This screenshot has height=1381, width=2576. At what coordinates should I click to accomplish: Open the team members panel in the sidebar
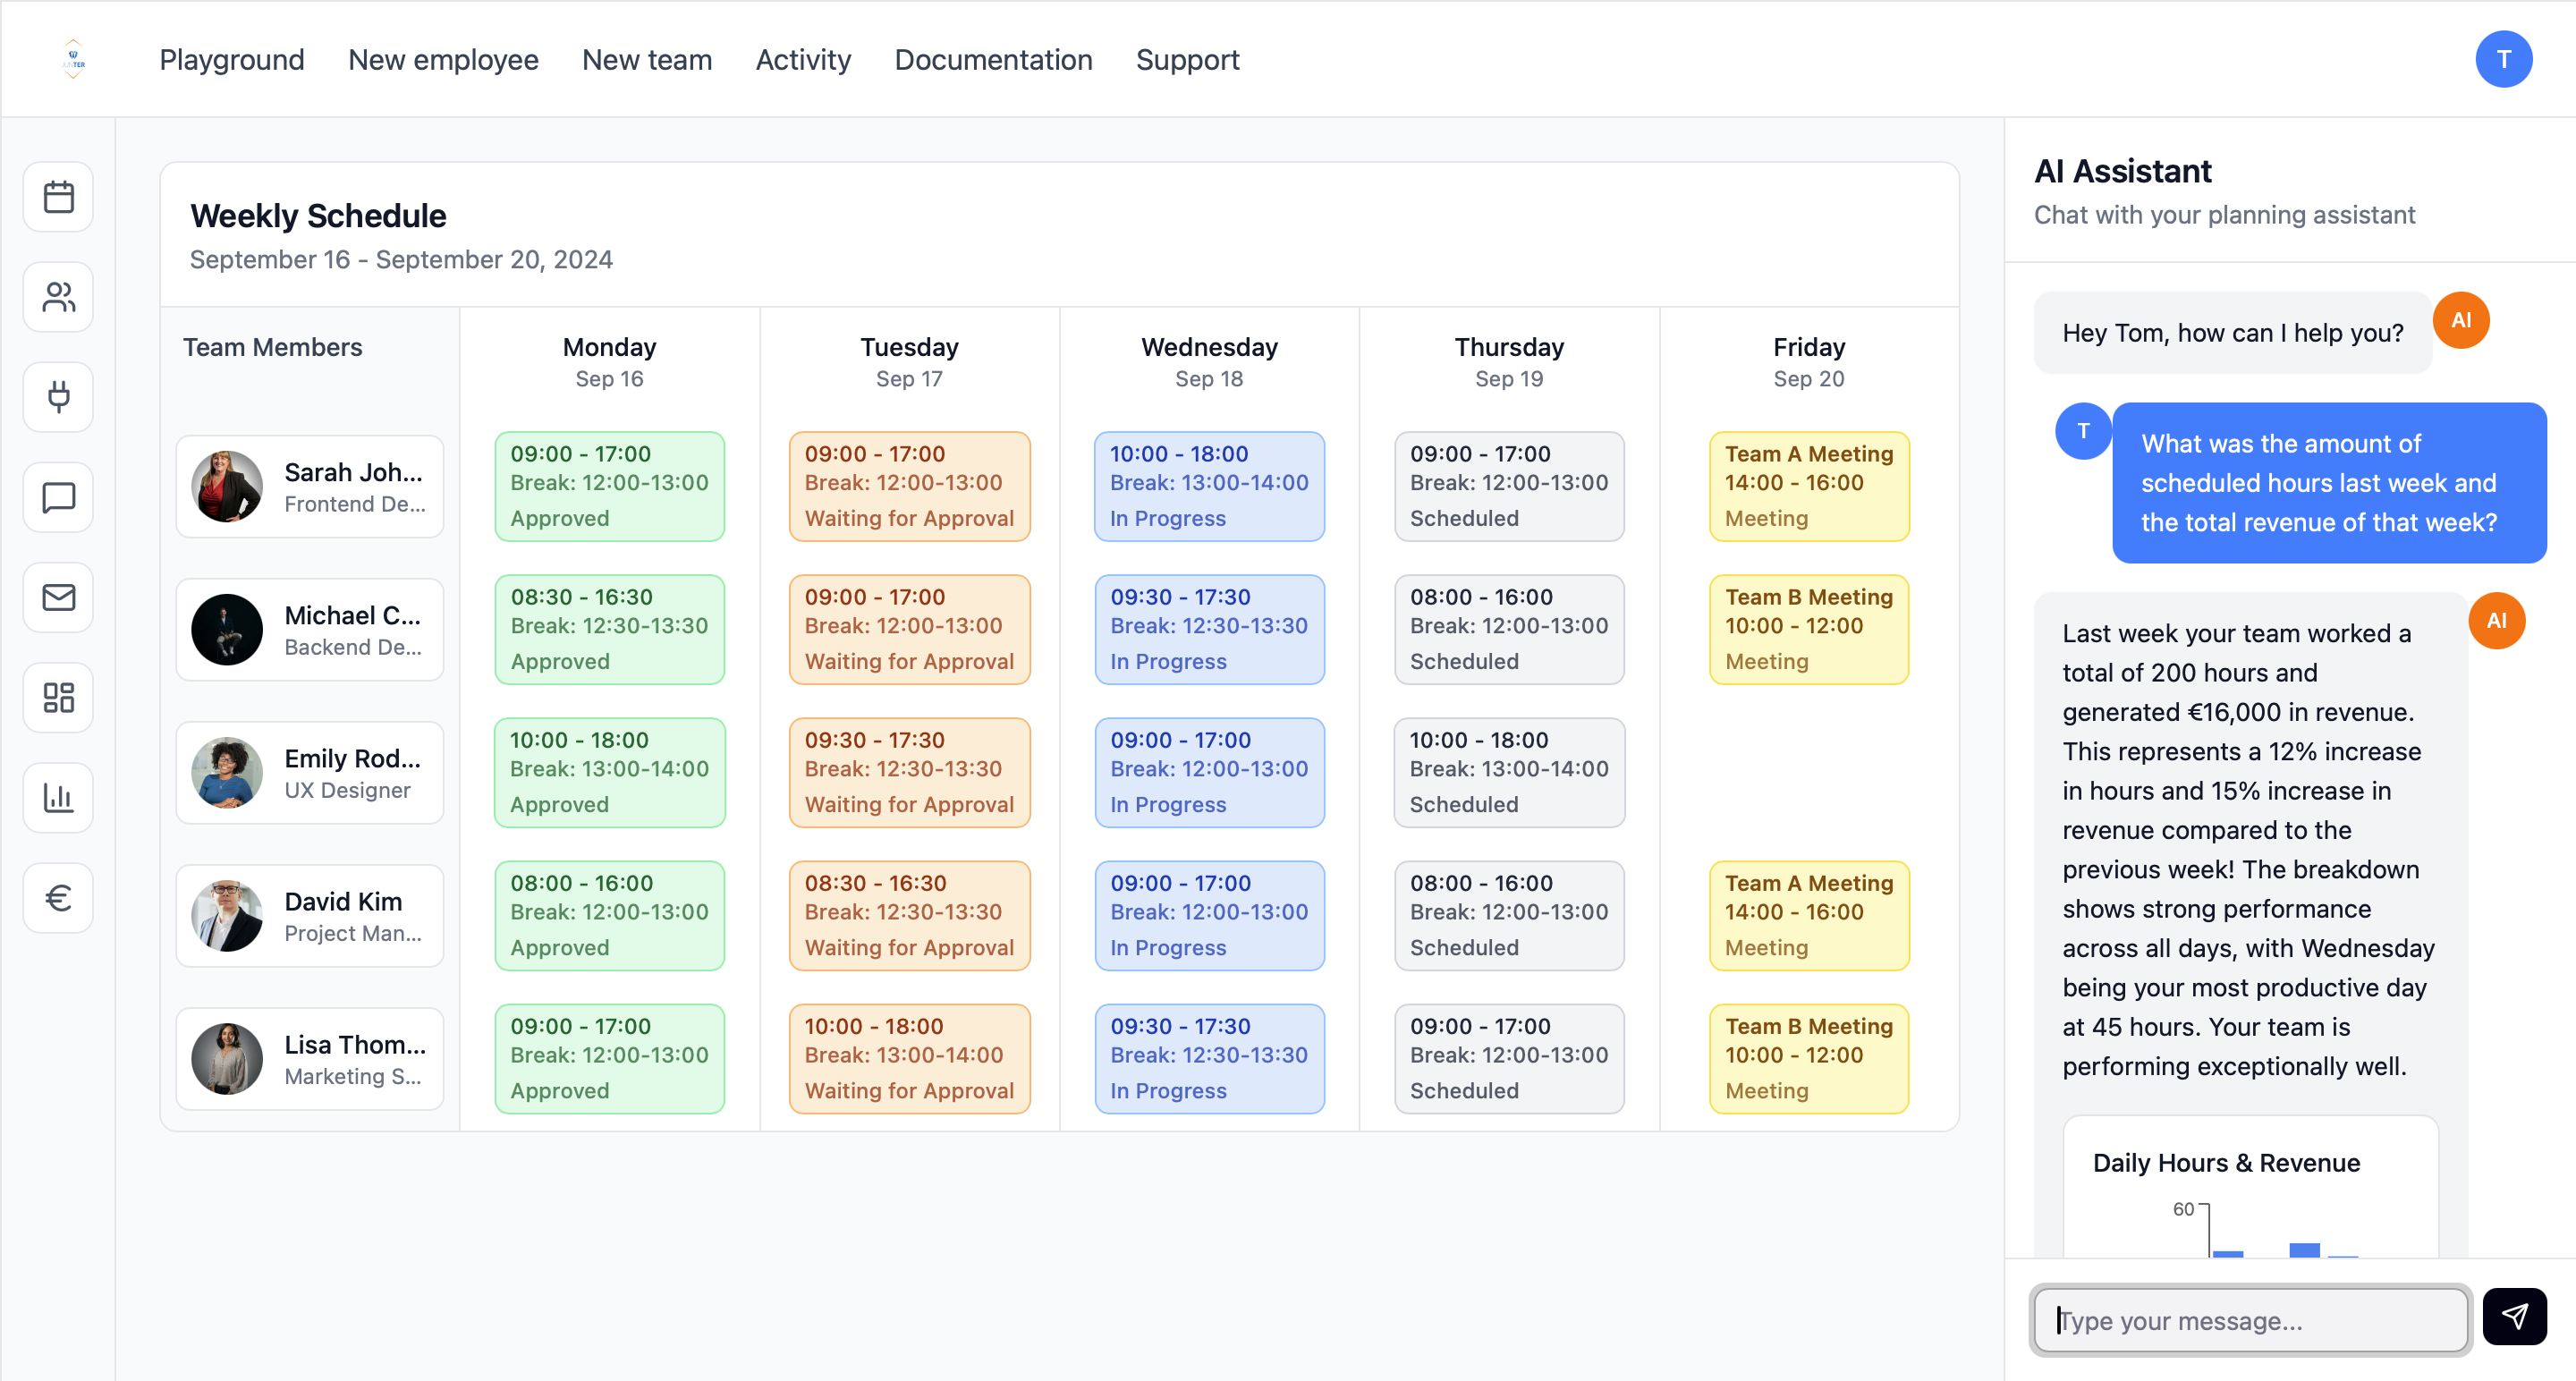(57, 296)
